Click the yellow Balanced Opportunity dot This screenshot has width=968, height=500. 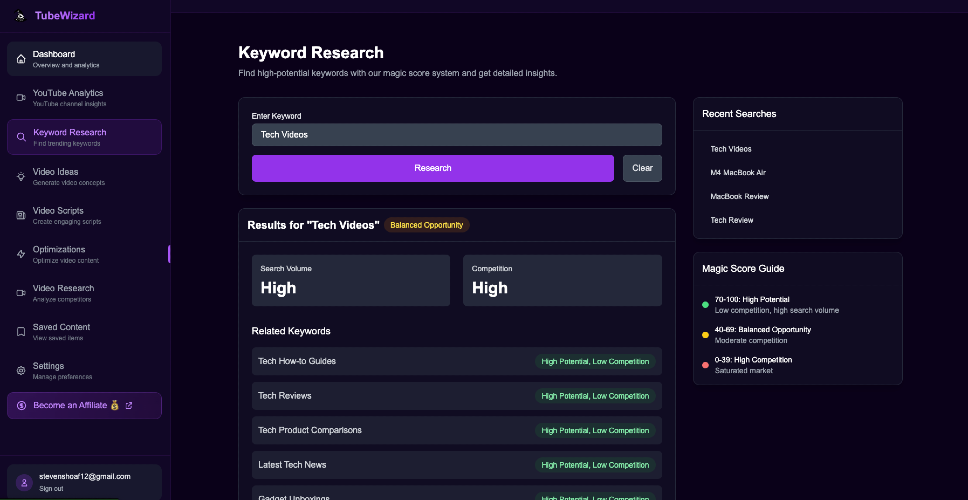pos(705,335)
